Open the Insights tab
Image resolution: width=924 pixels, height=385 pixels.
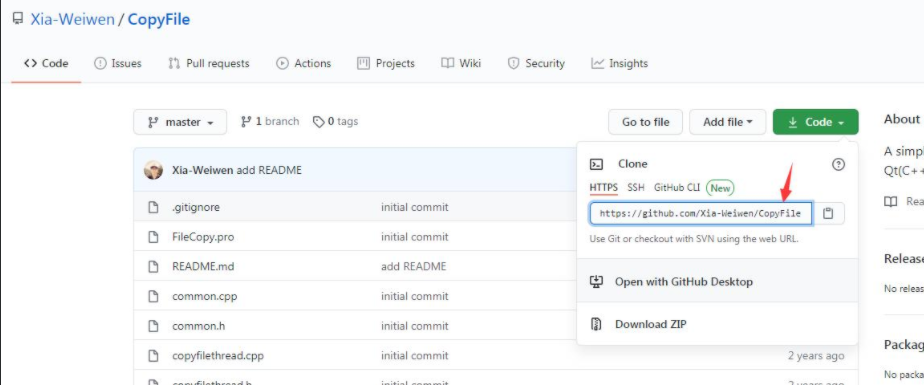619,64
